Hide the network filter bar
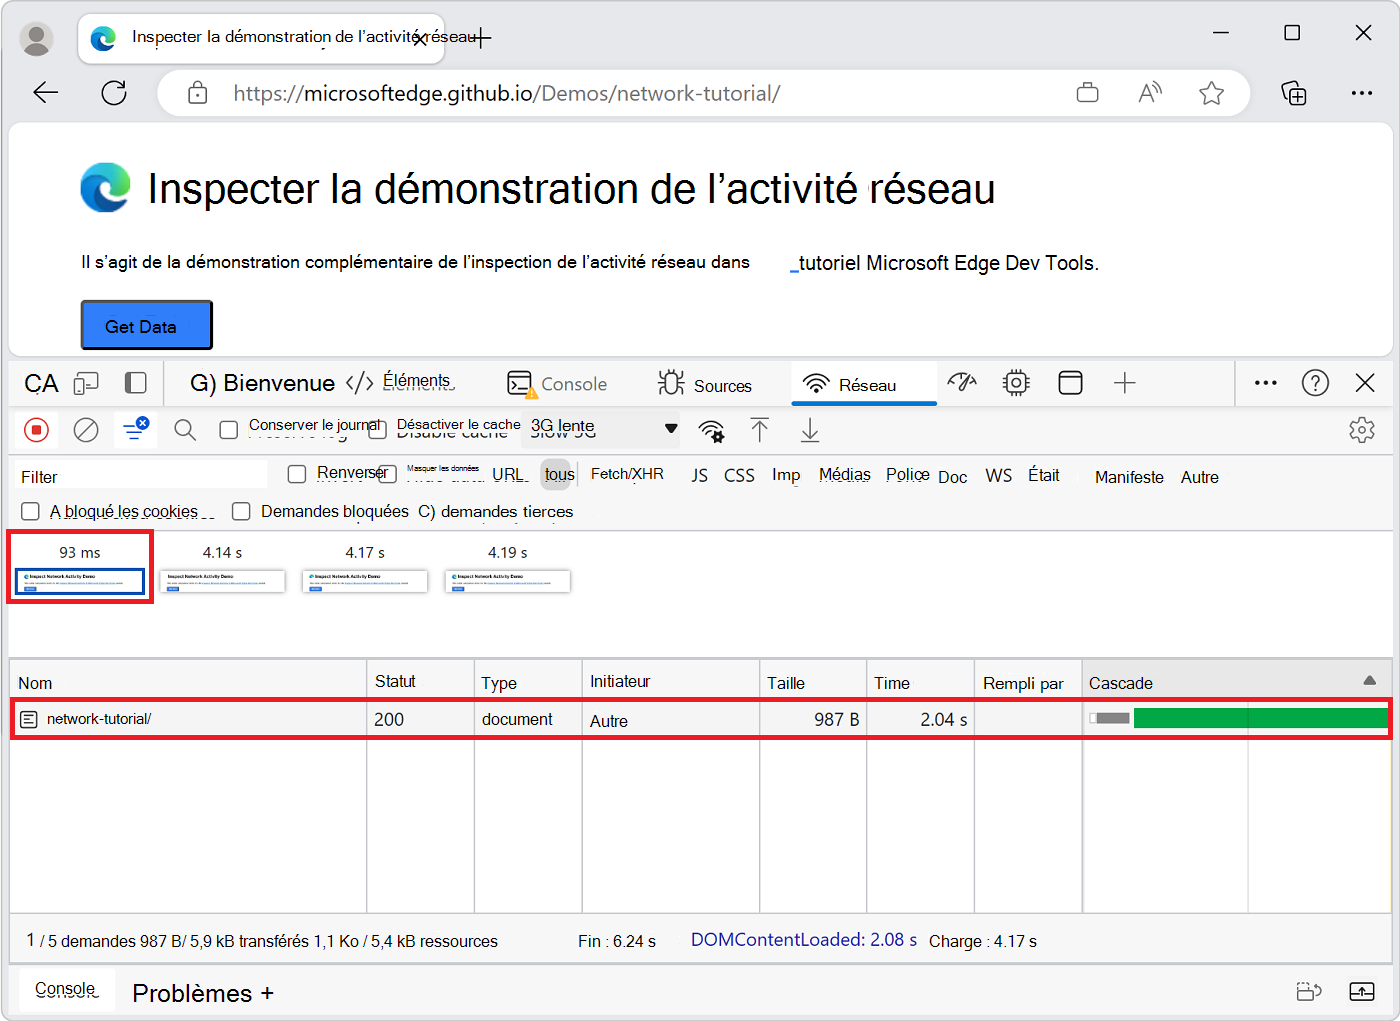The image size is (1400, 1021). (x=135, y=429)
